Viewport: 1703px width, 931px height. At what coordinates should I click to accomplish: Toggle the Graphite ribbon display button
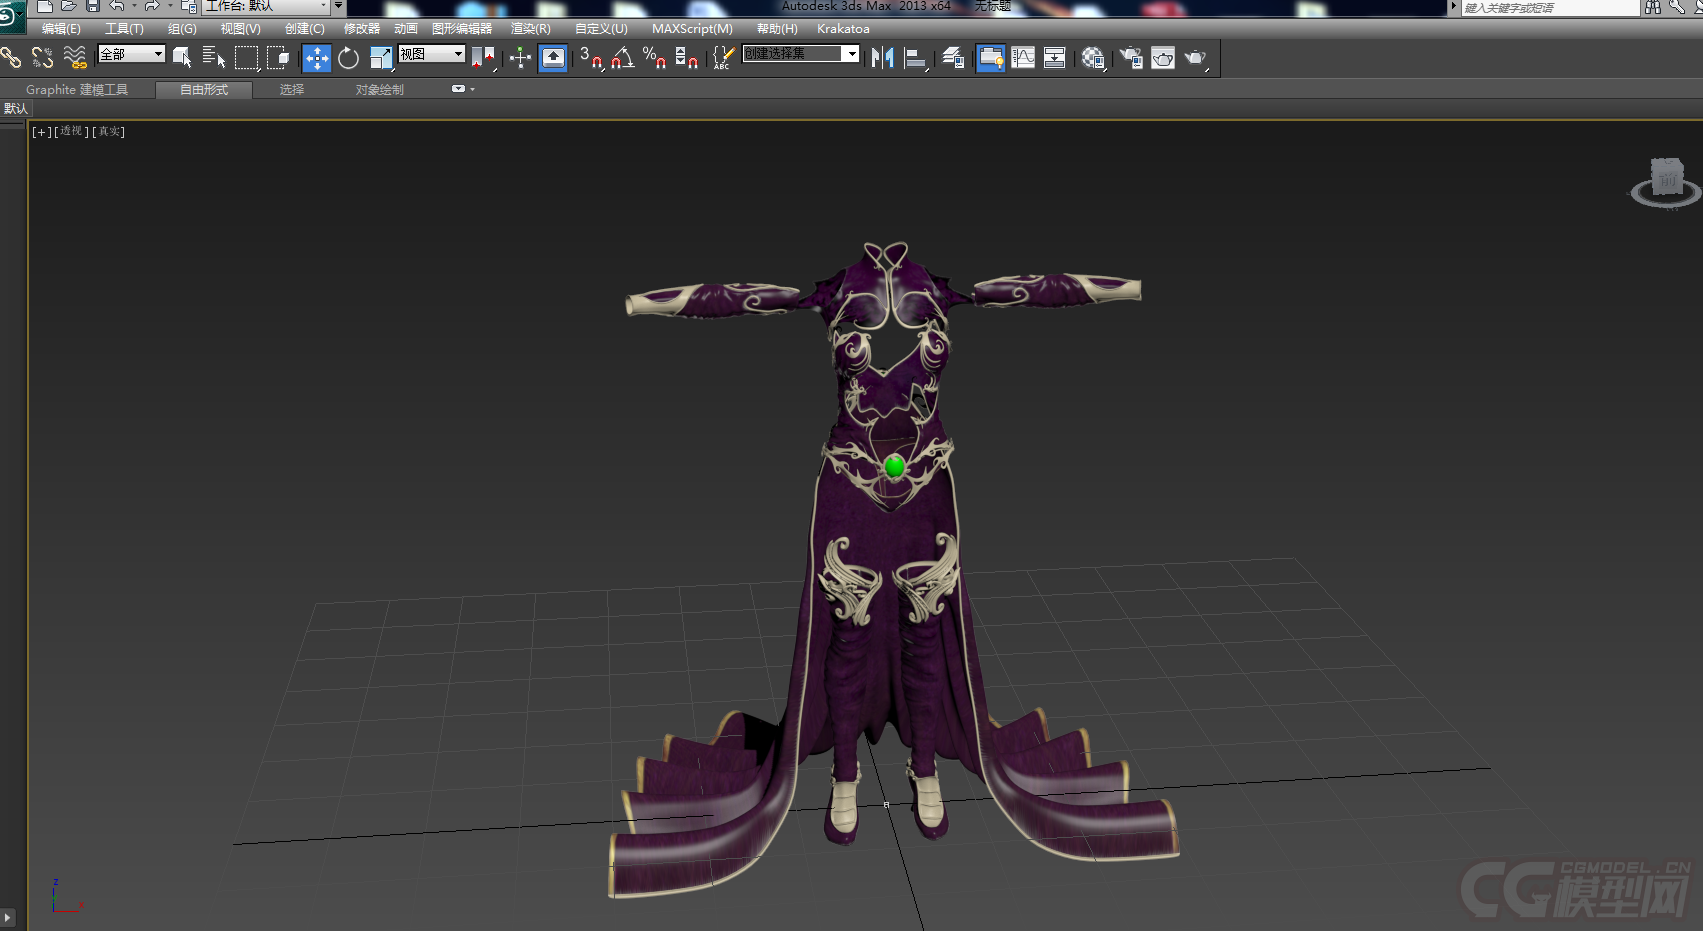coord(991,58)
